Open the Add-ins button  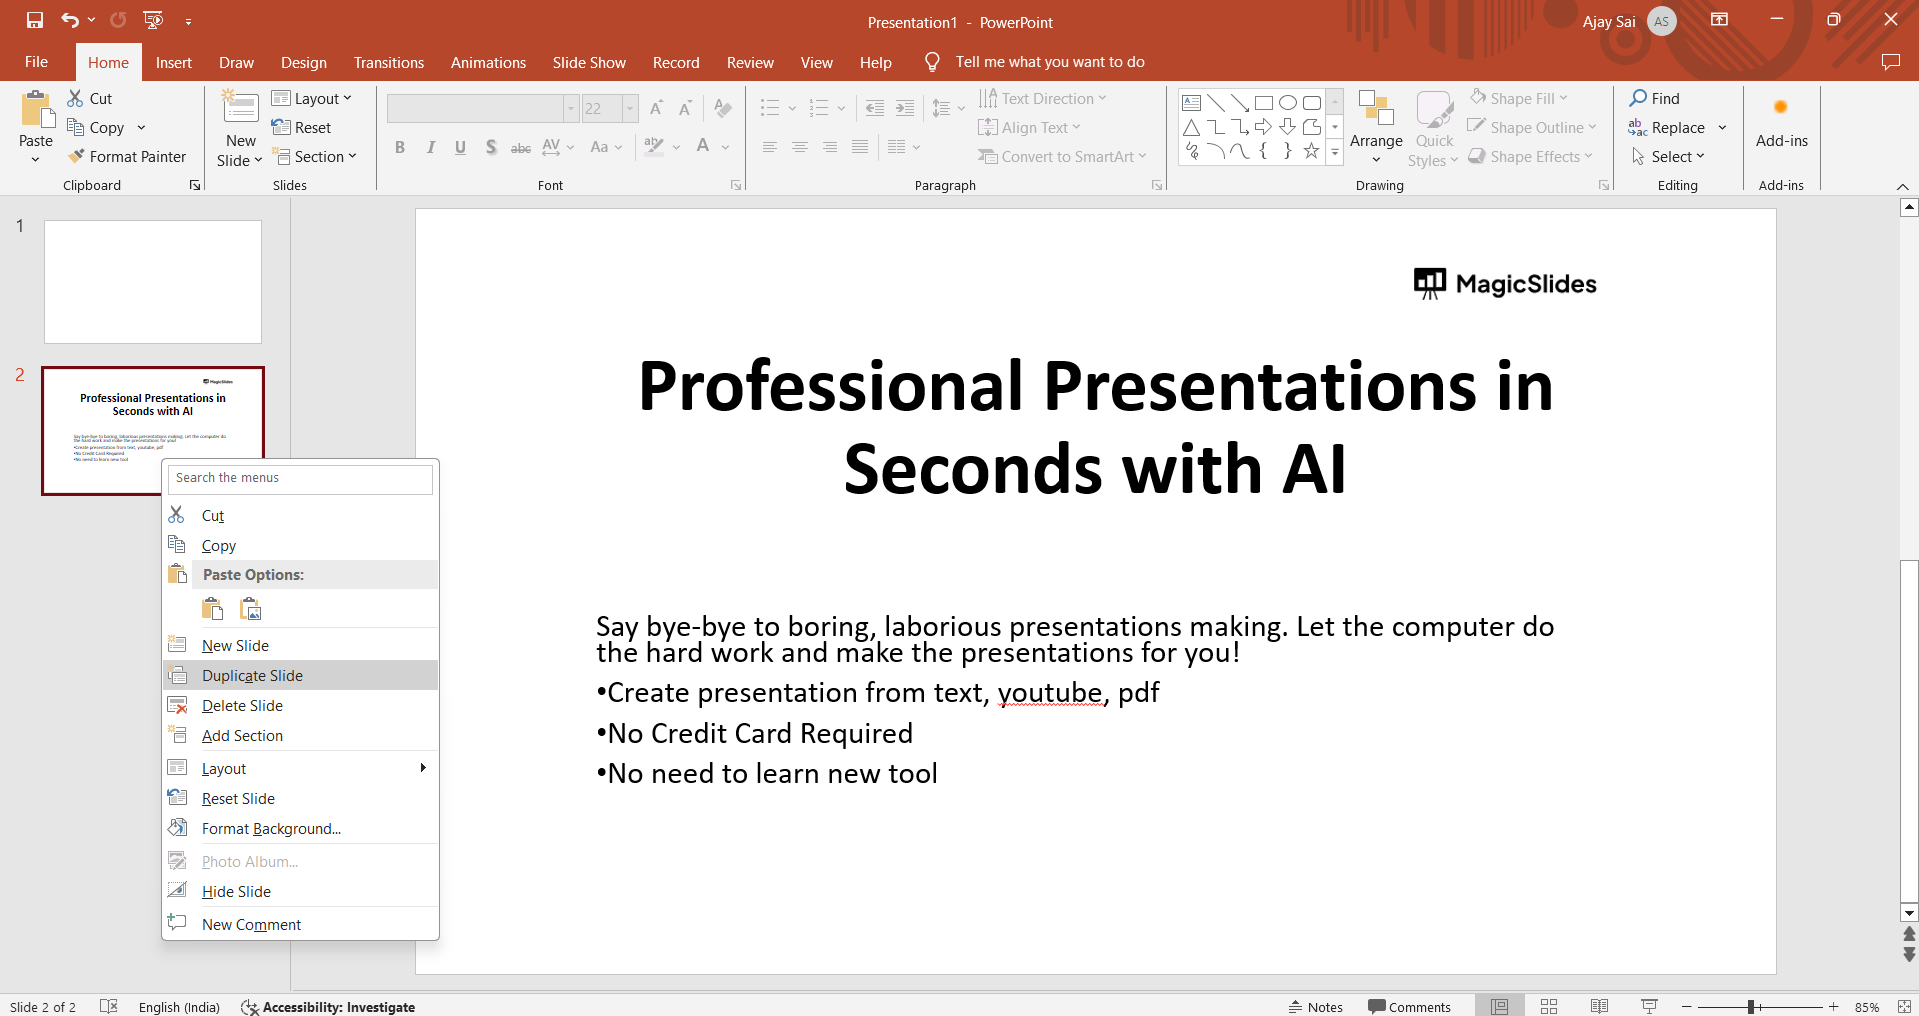point(1781,124)
